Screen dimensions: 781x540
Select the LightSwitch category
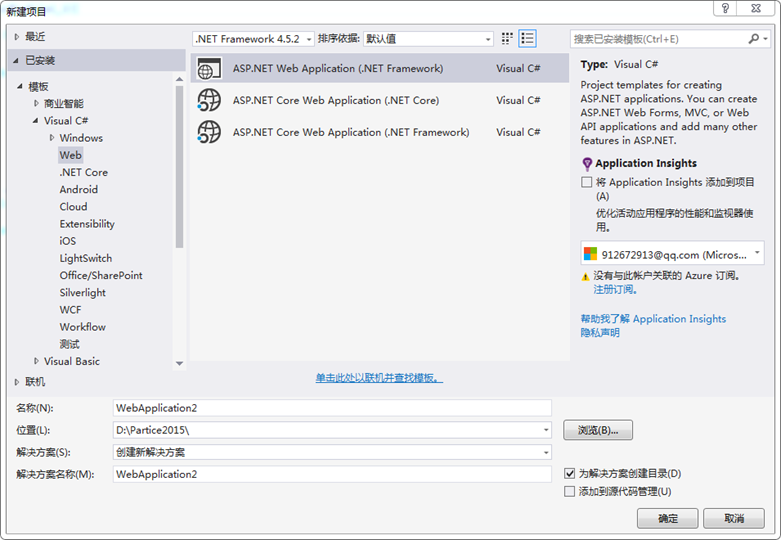(86, 258)
